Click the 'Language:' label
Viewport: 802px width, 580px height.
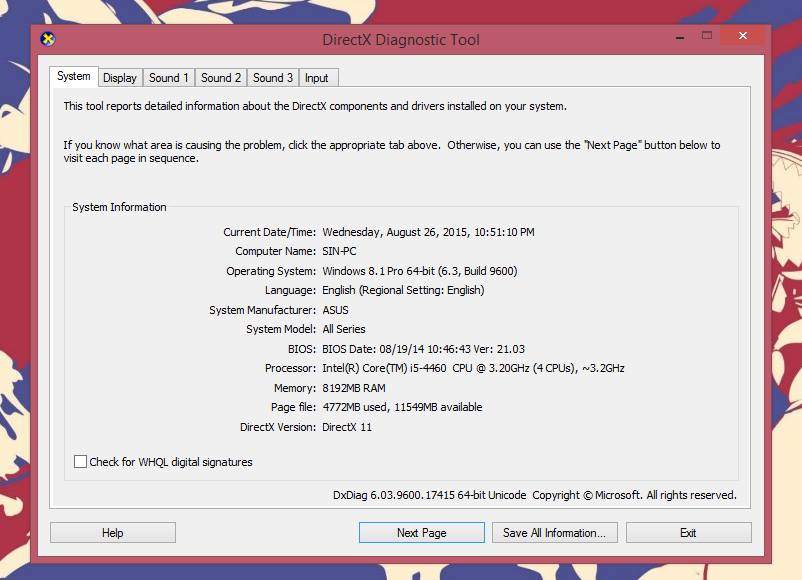291,291
